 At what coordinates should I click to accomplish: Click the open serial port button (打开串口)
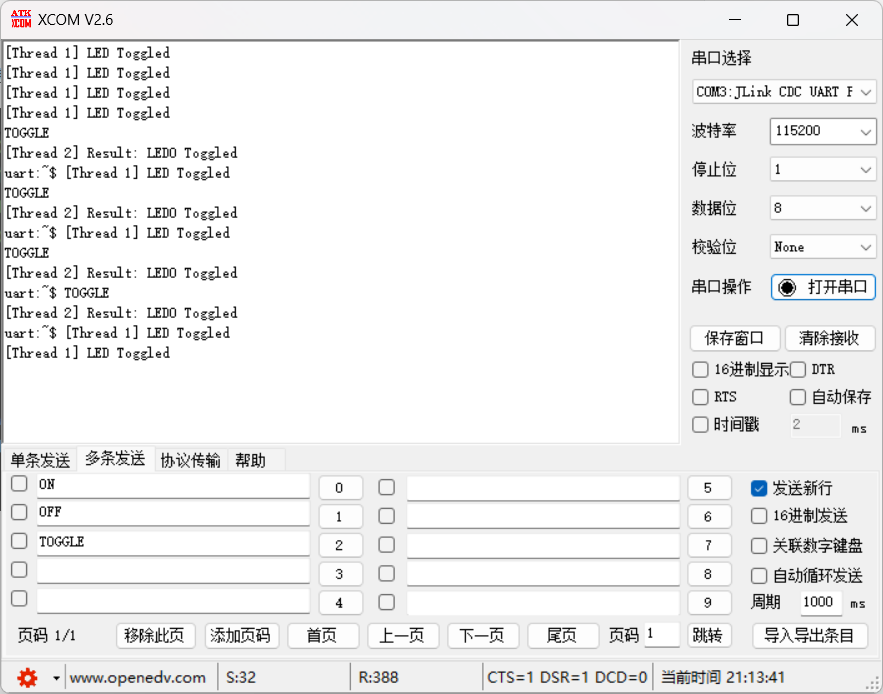[x=823, y=287]
